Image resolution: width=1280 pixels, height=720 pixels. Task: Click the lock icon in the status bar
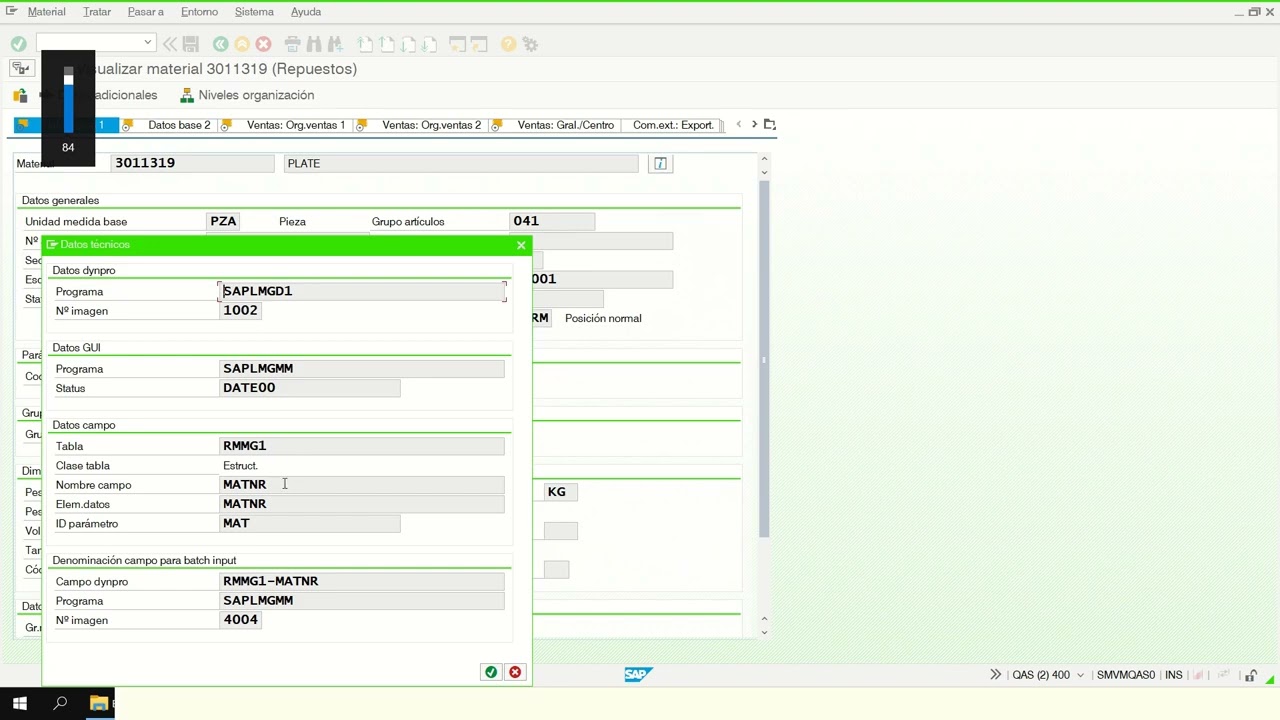pyautogui.click(x=1251, y=676)
